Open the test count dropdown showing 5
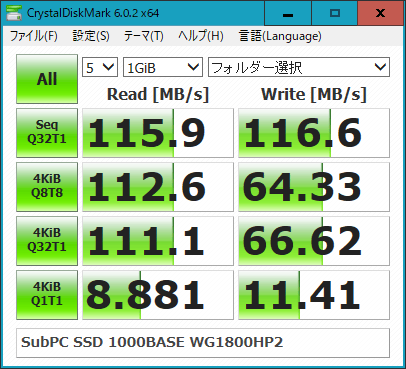 [100, 67]
